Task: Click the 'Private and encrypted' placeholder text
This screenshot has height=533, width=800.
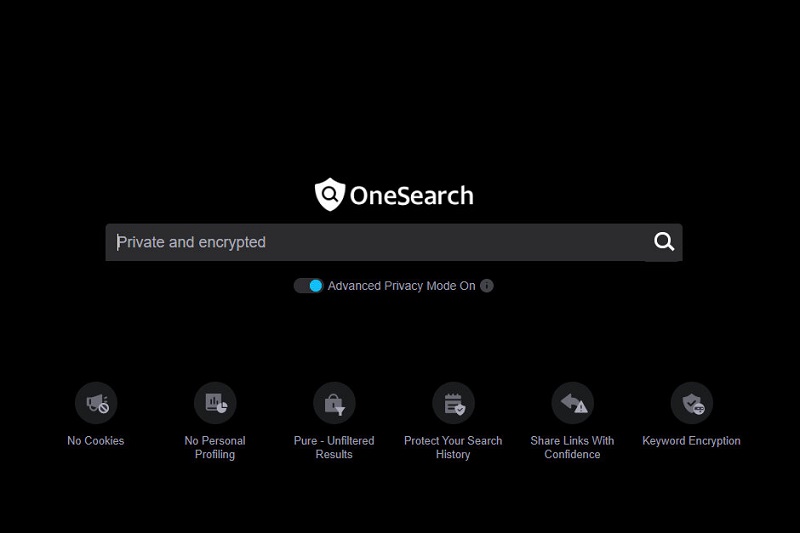Action: pos(191,242)
